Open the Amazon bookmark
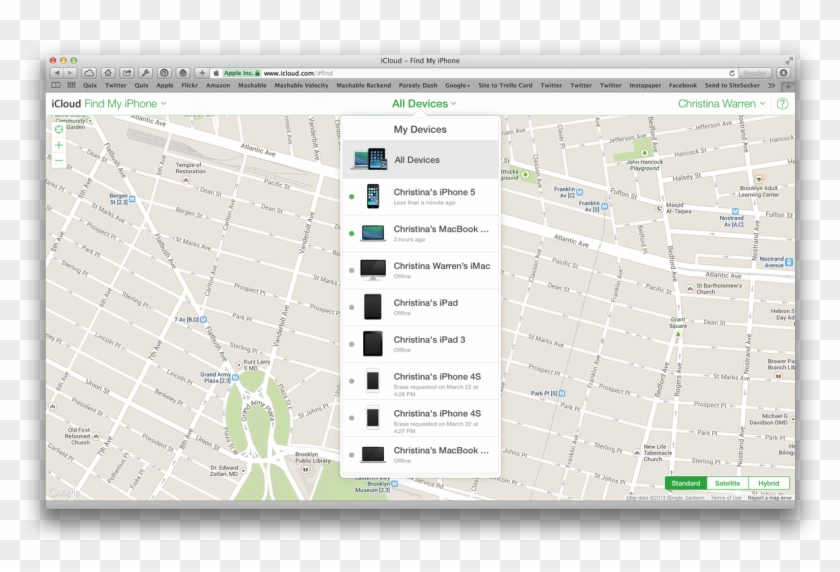Image resolution: width=840 pixels, height=572 pixels. point(218,85)
